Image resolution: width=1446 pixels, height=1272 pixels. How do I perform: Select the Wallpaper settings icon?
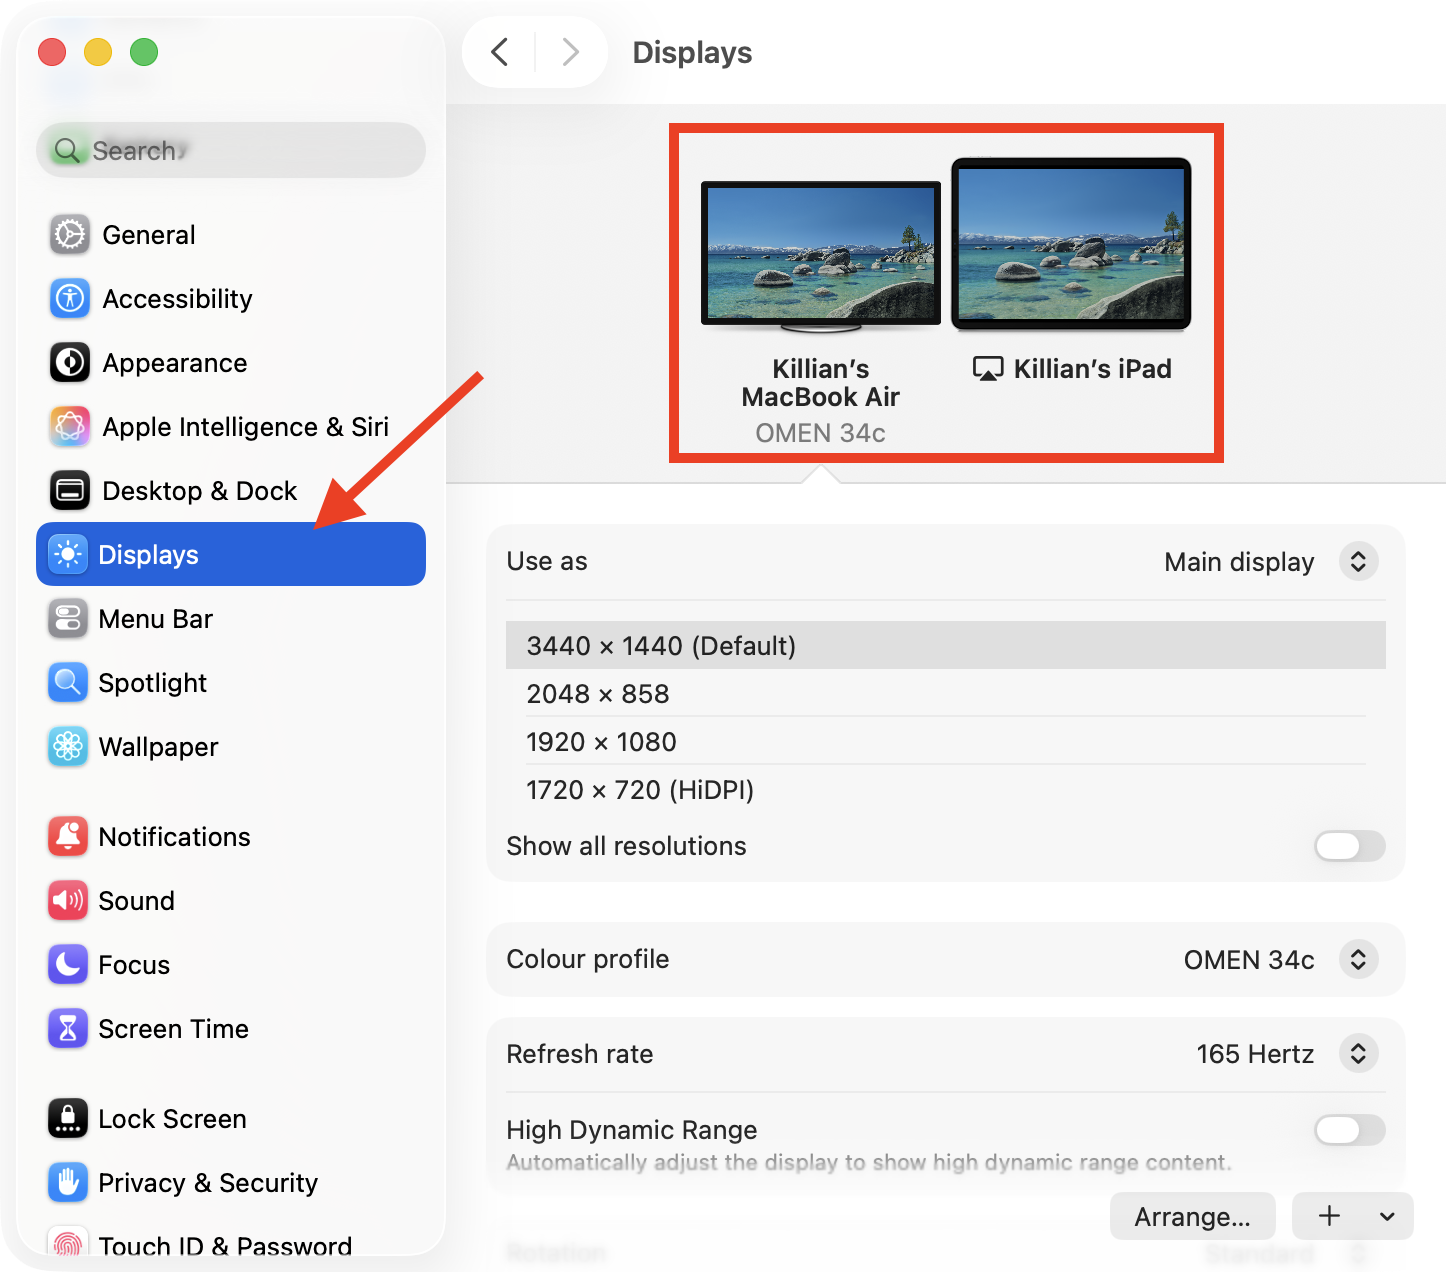(67, 746)
